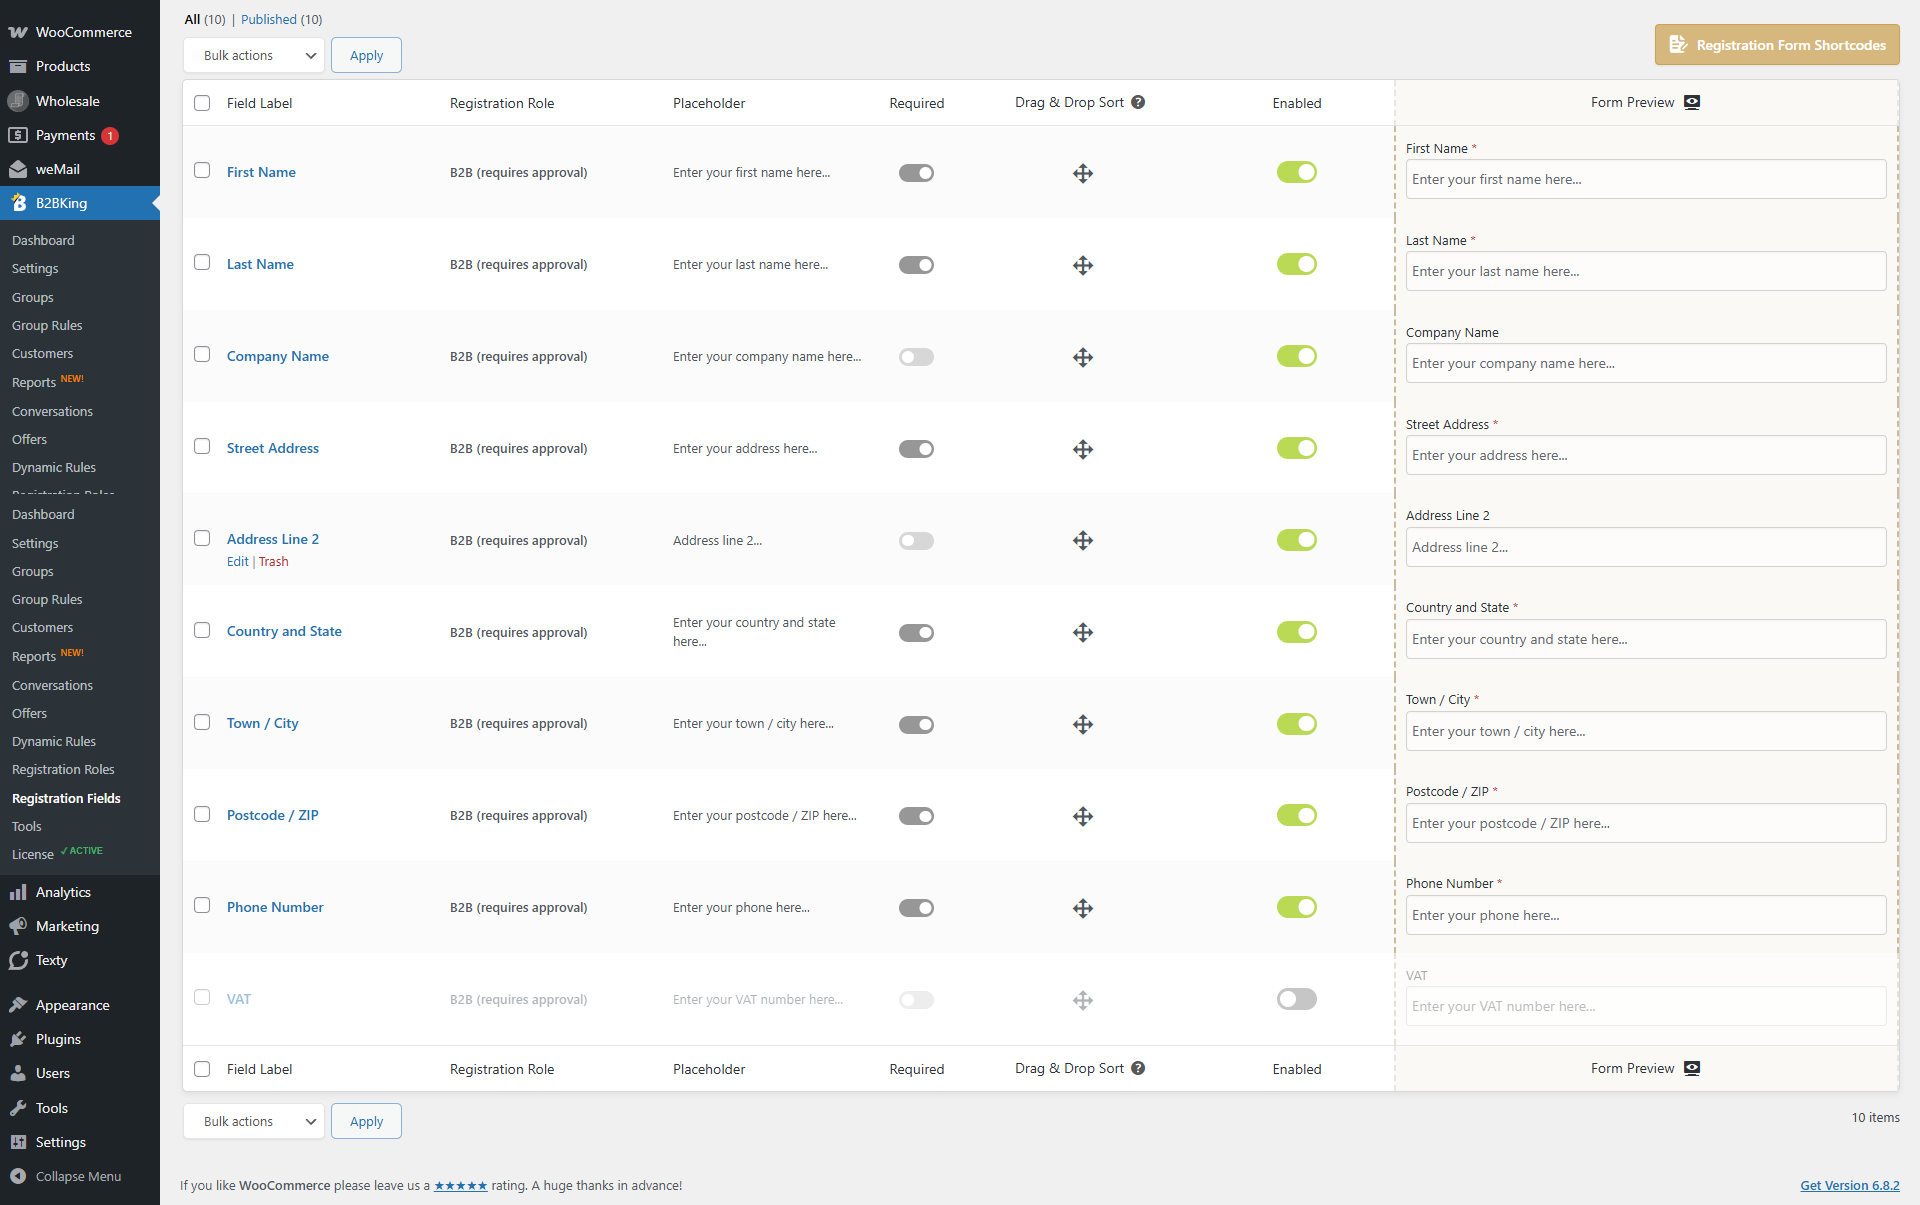This screenshot has width=1920, height=1205.
Task: Click Registration Form Shortcodes button
Action: [1777, 45]
